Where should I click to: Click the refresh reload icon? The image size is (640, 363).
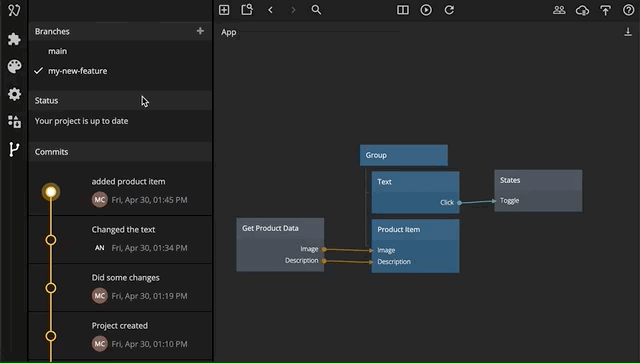(449, 10)
